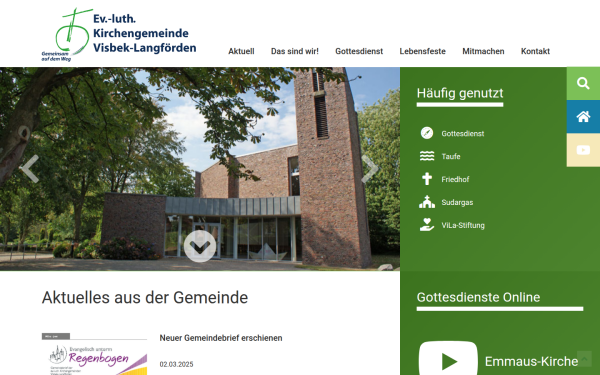Click the Aktuelles aus der Gemeinde heading
The image size is (600, 375).
[145, 297]
